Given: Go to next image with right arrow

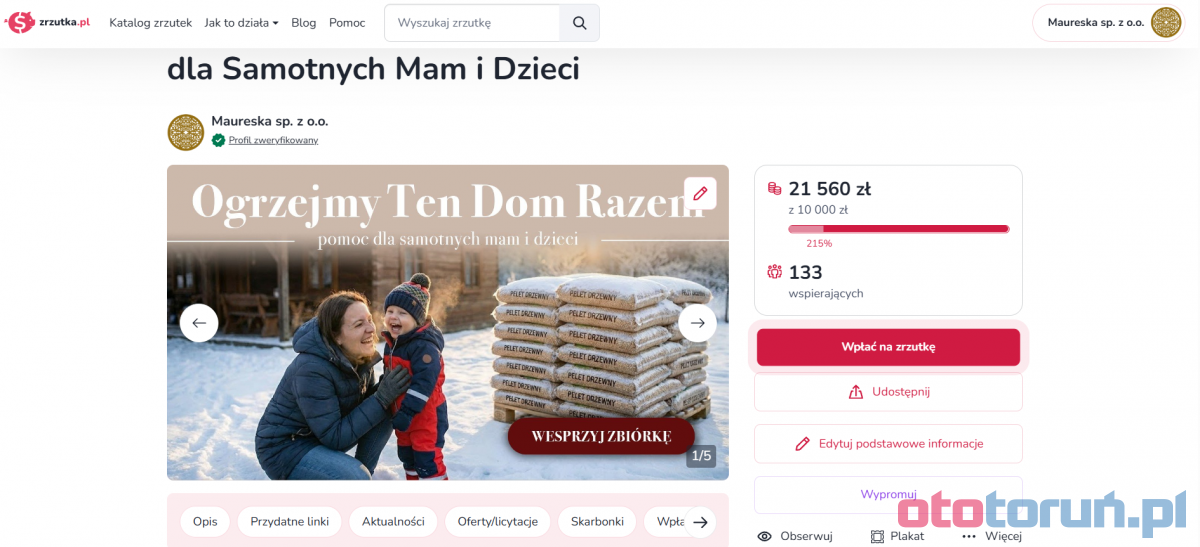Looking at the screenshot, I should click(698, 323).
